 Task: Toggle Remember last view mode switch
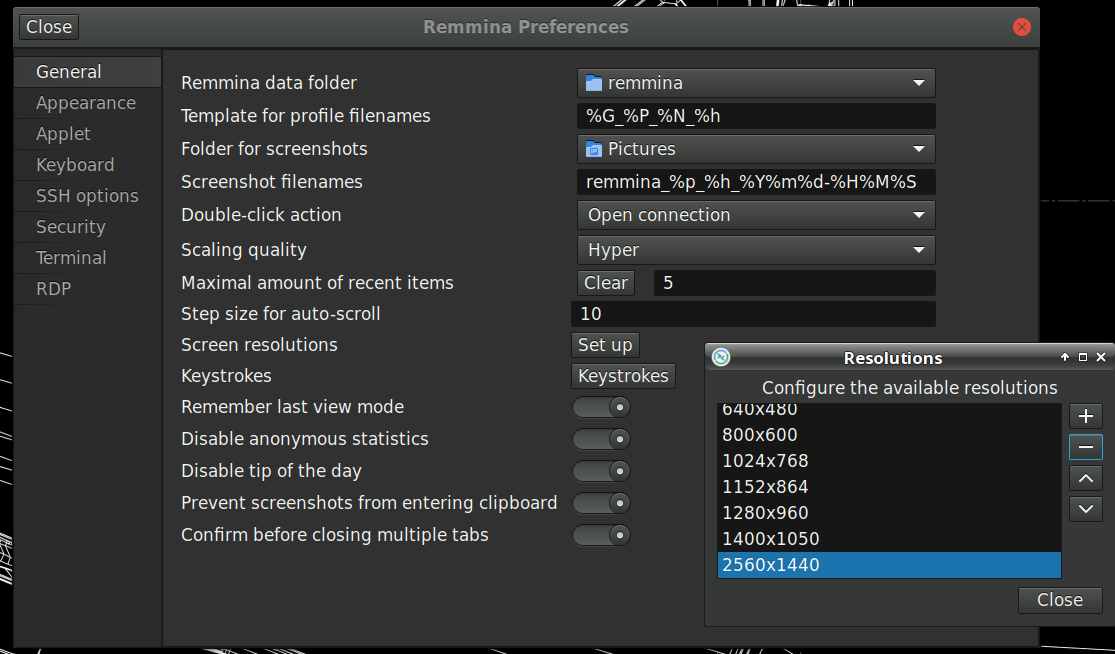coord(602,407)
